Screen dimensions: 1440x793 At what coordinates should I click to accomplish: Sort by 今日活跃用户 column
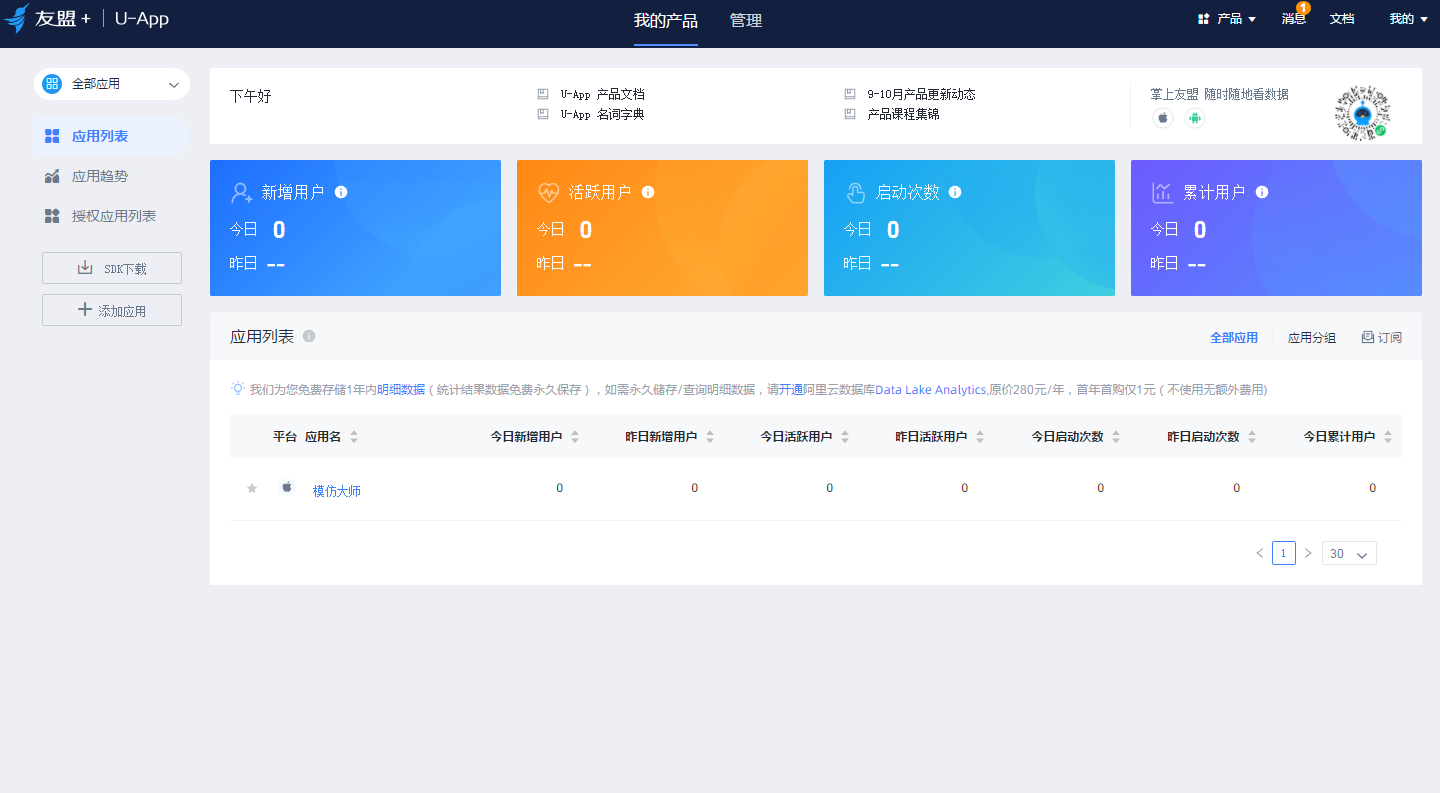(844, 437)
